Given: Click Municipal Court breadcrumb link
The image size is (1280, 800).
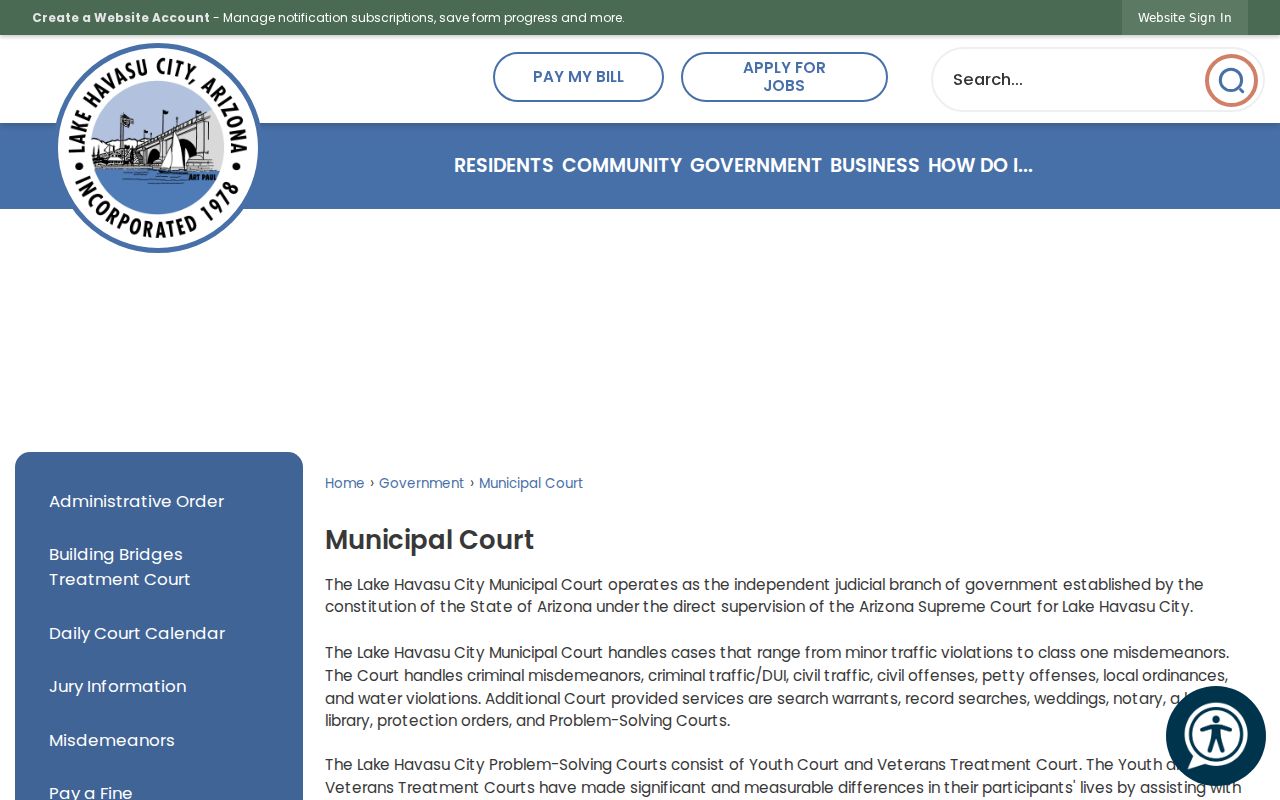Looking at the screenshot, I should [x=531, y=483].
